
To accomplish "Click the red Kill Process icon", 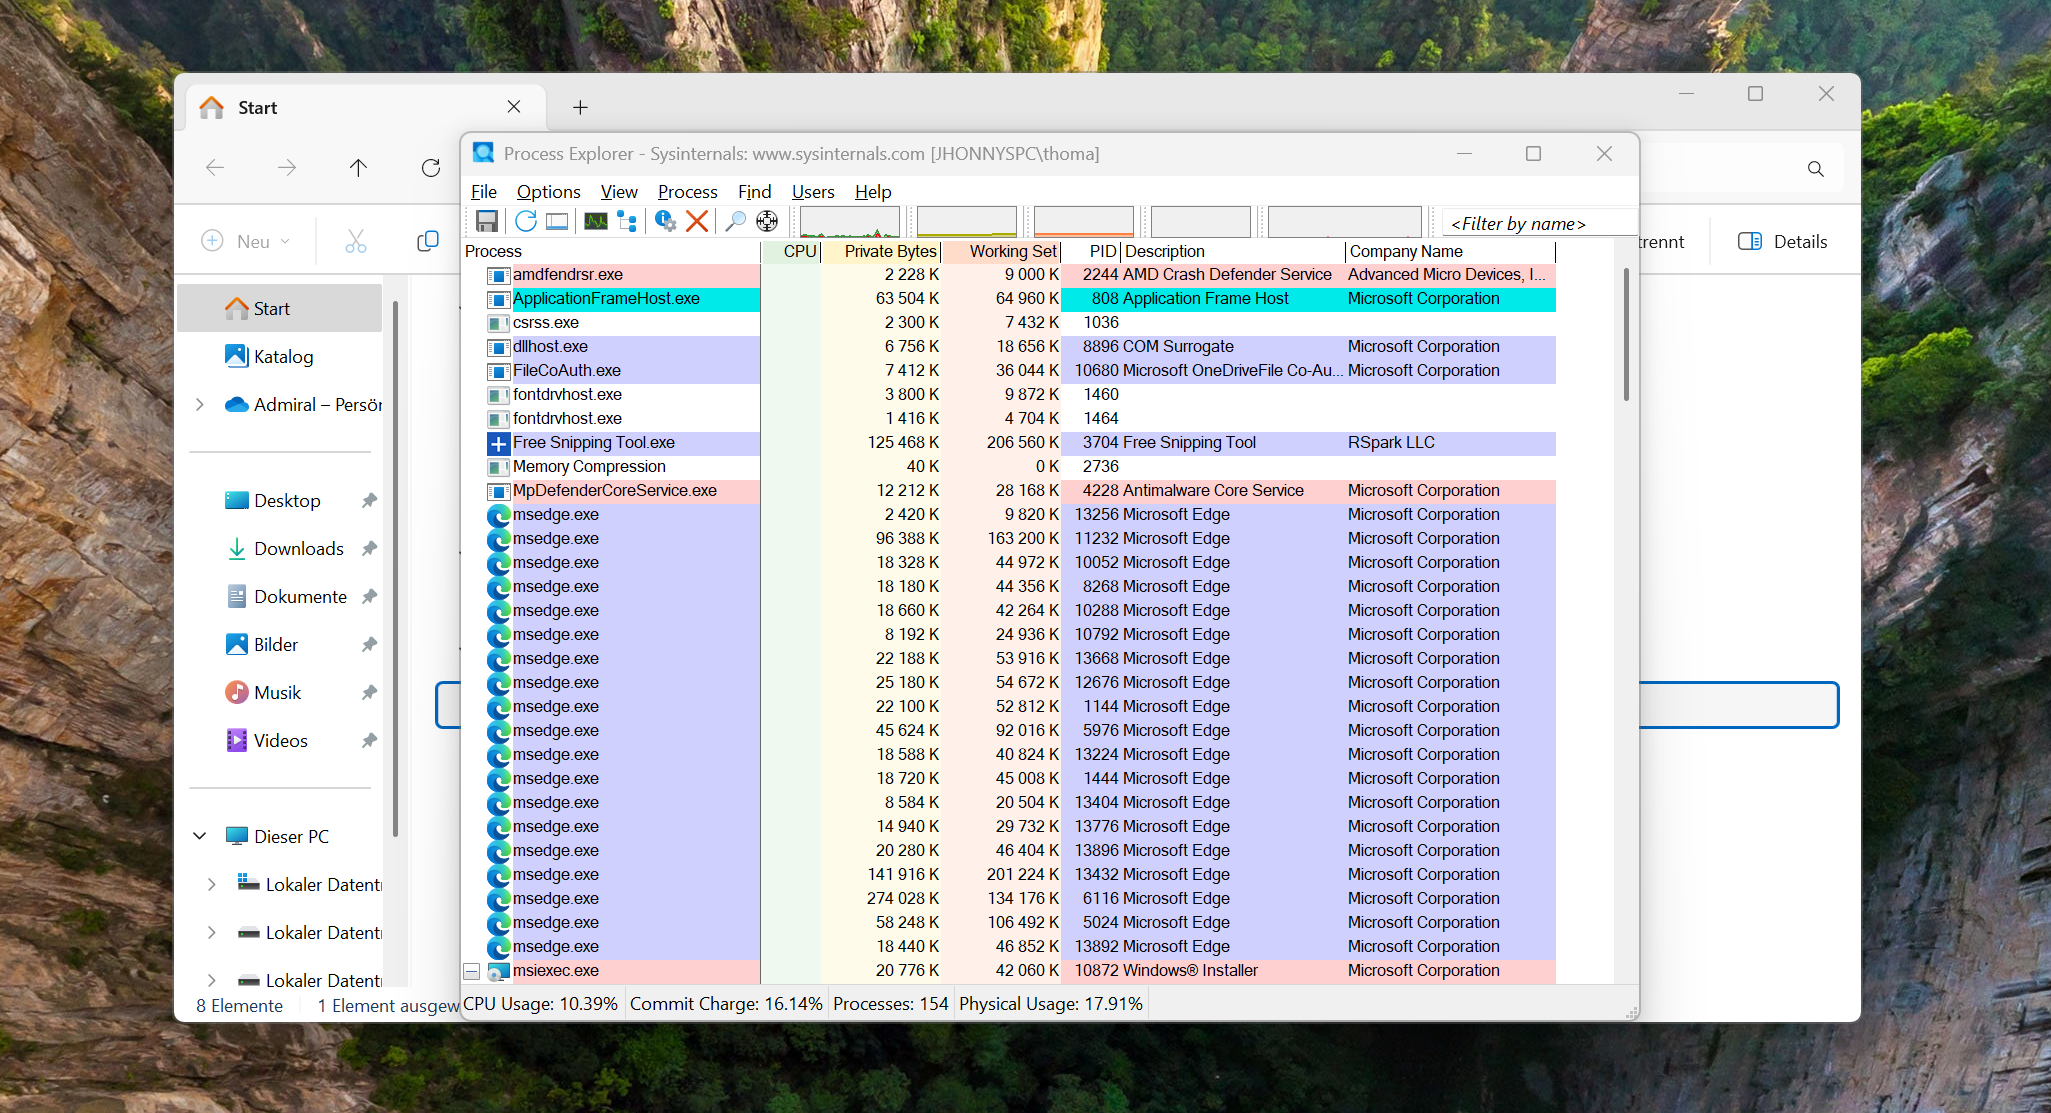I will pyautogui.click(x=697, y=221).
